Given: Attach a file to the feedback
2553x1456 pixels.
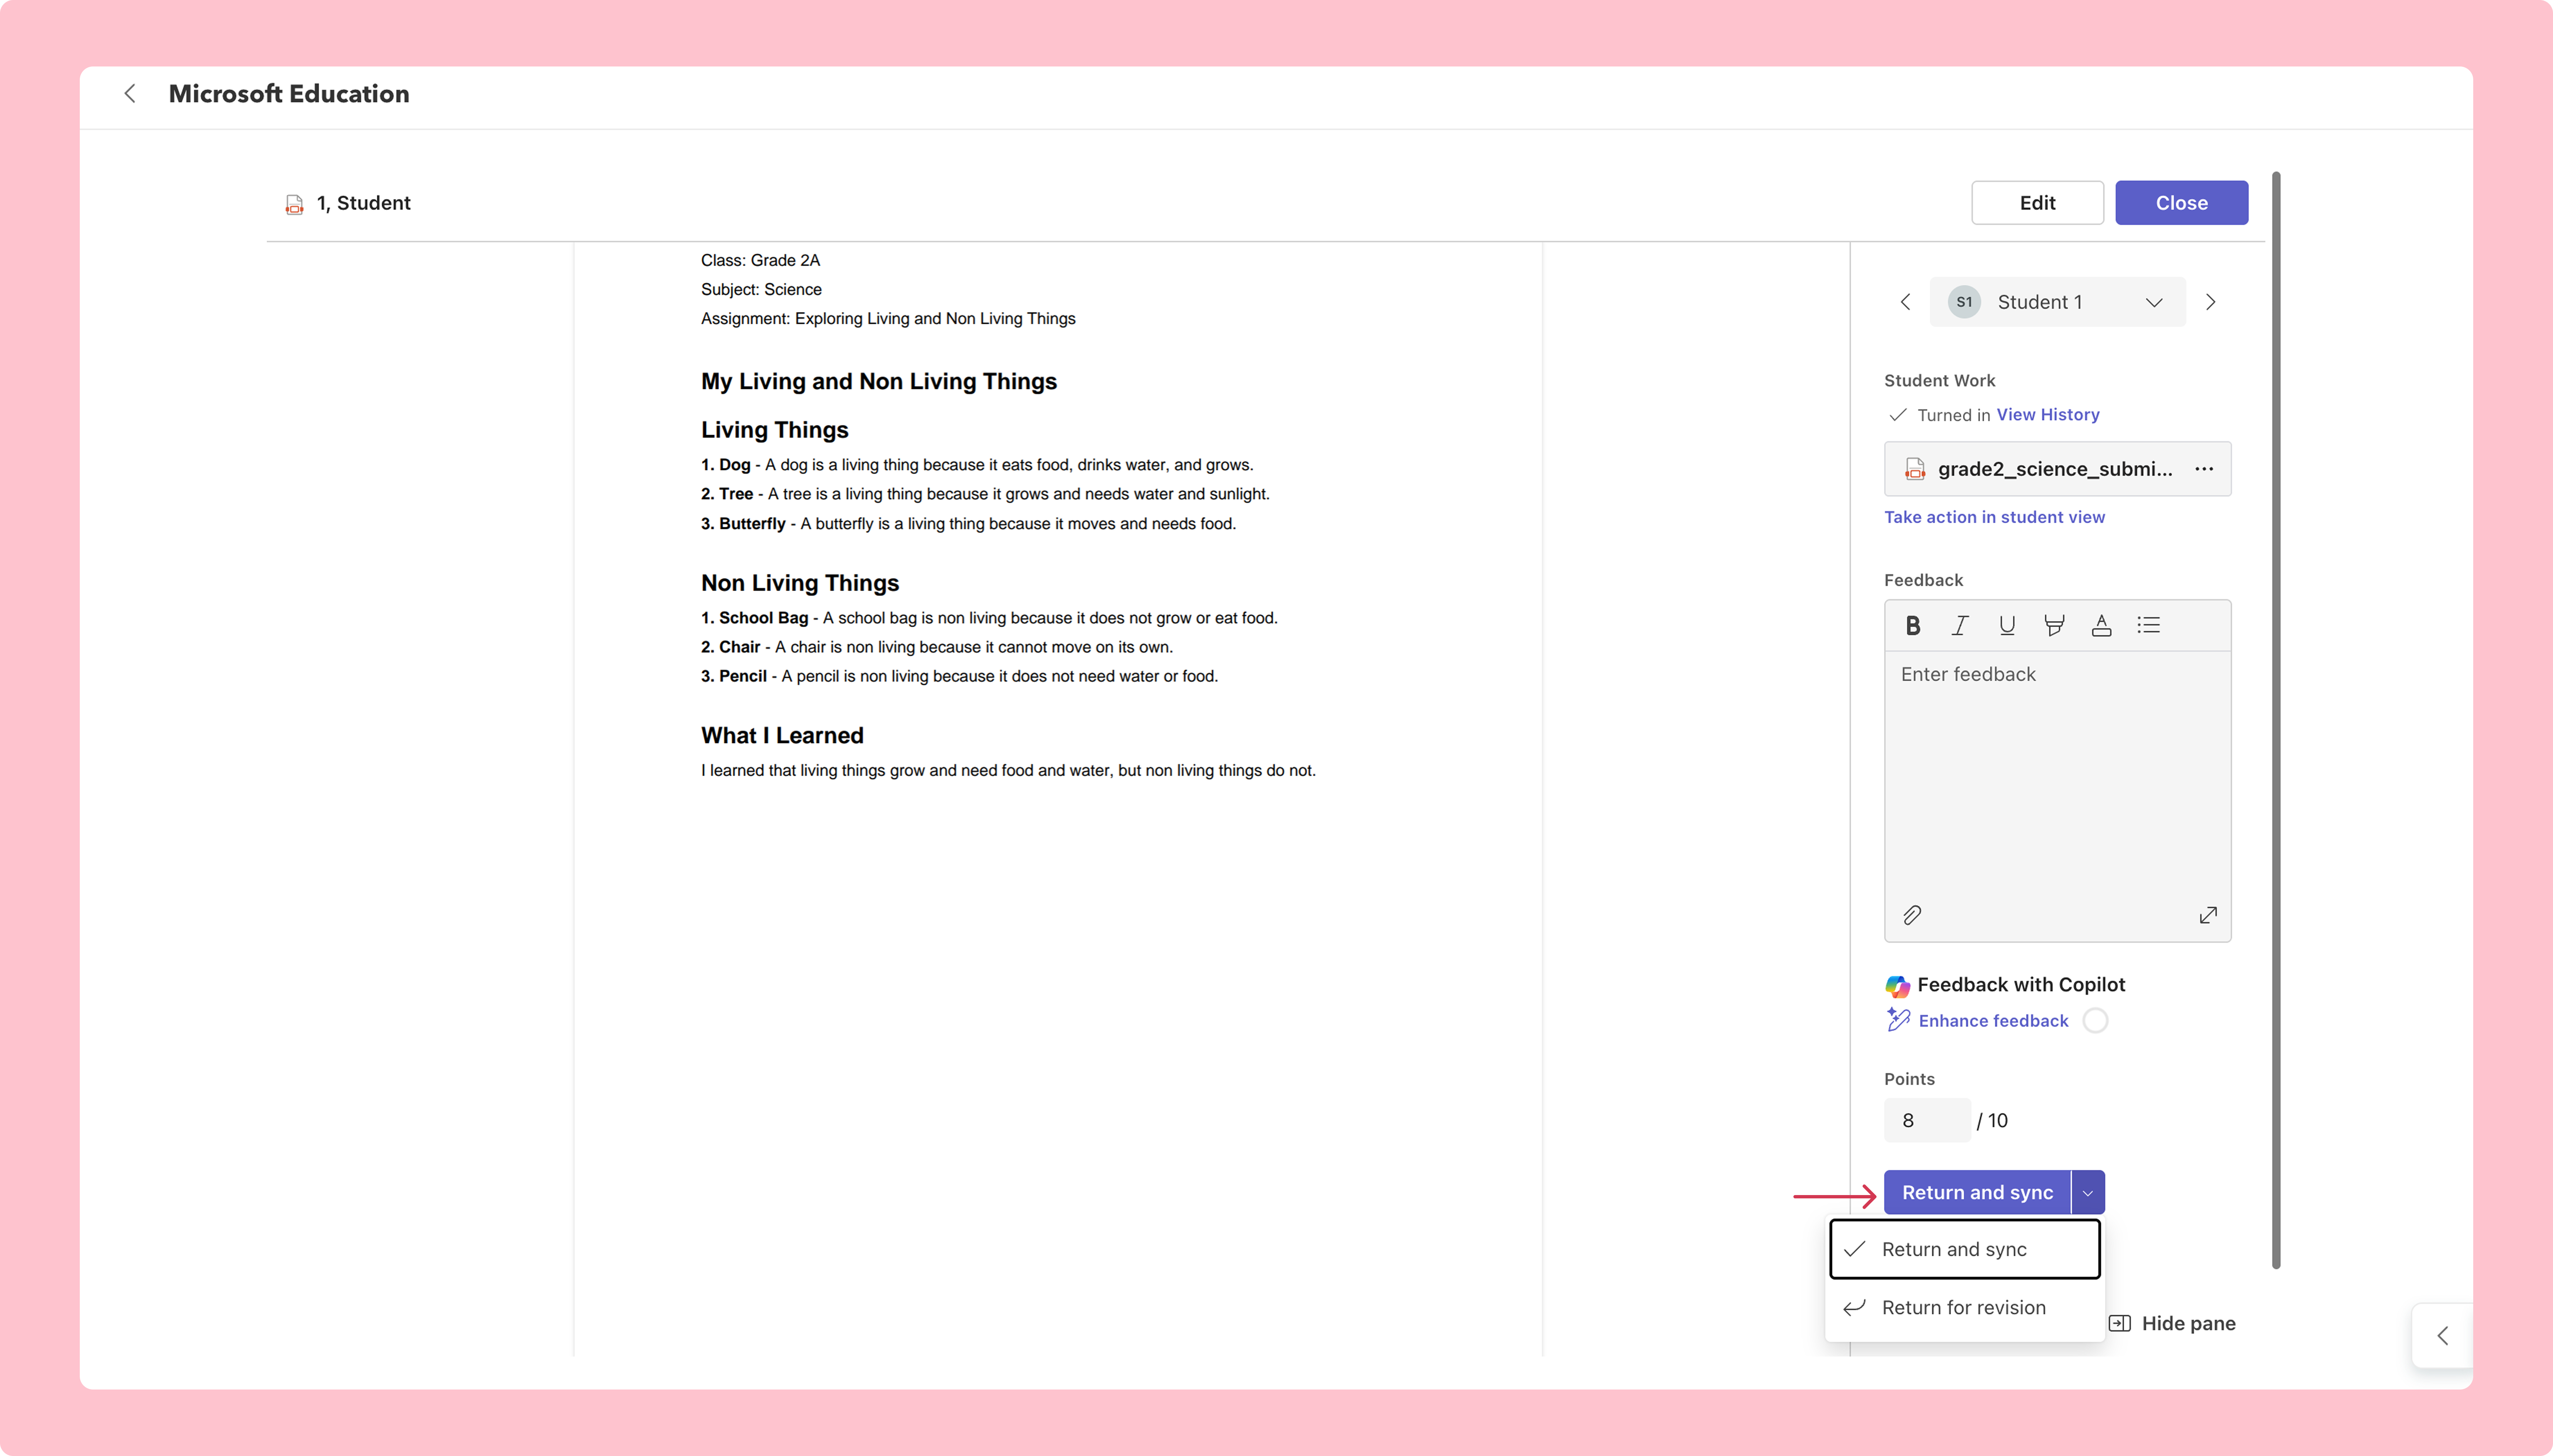Looking at the screenshot, I should pyautogui.click(x=1912, y=915).
